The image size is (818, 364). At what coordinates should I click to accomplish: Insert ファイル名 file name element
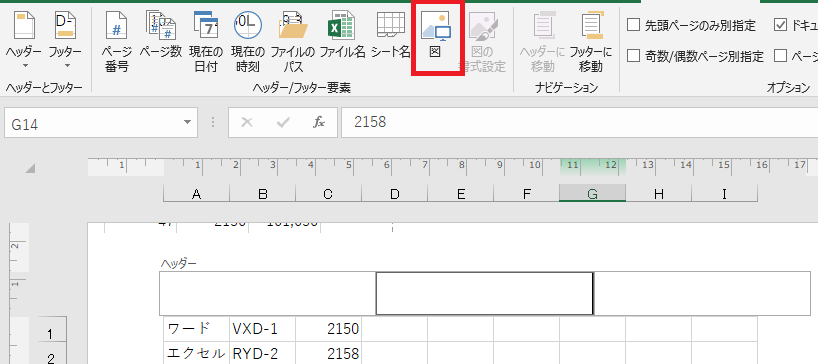click(342, 35)
